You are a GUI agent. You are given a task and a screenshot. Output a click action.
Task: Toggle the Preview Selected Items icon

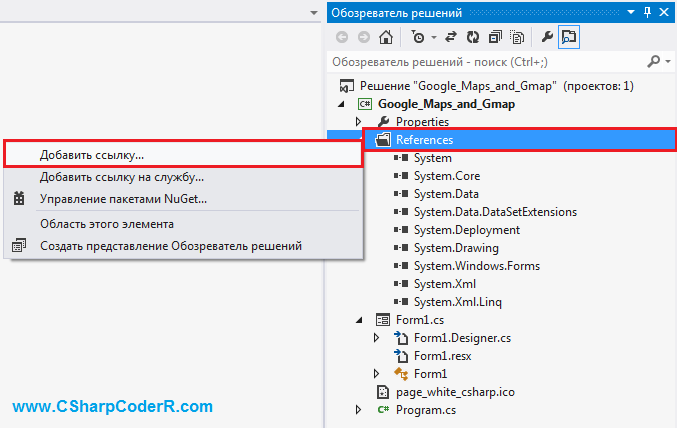(569, 37)
